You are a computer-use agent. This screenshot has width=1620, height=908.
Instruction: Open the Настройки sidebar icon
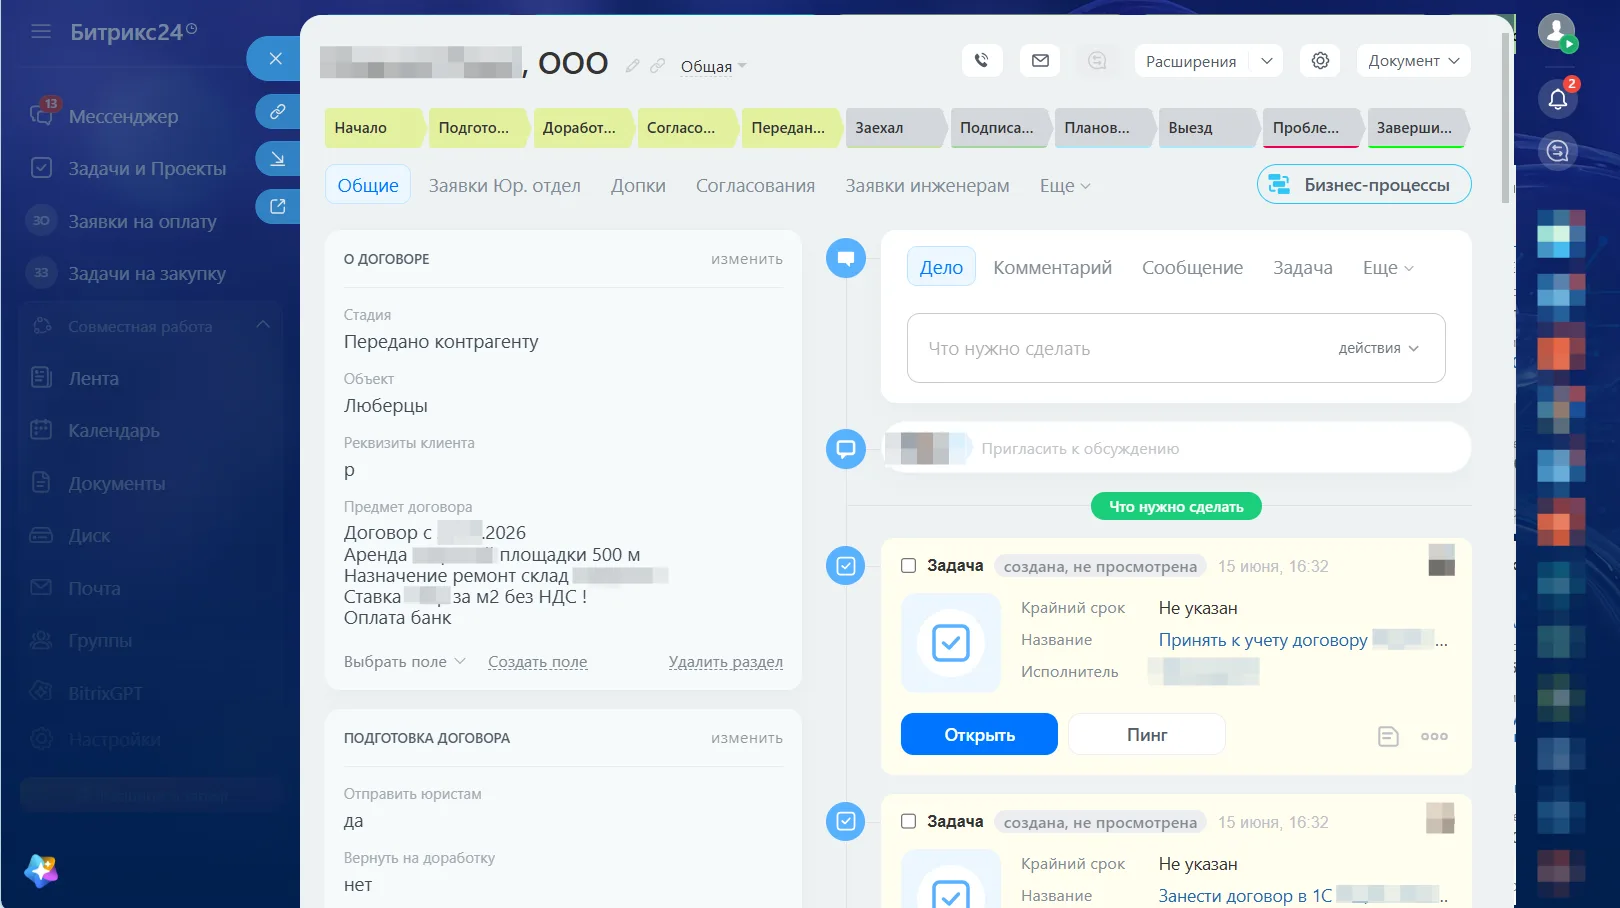pyautogui.click(x=41, y=740)
